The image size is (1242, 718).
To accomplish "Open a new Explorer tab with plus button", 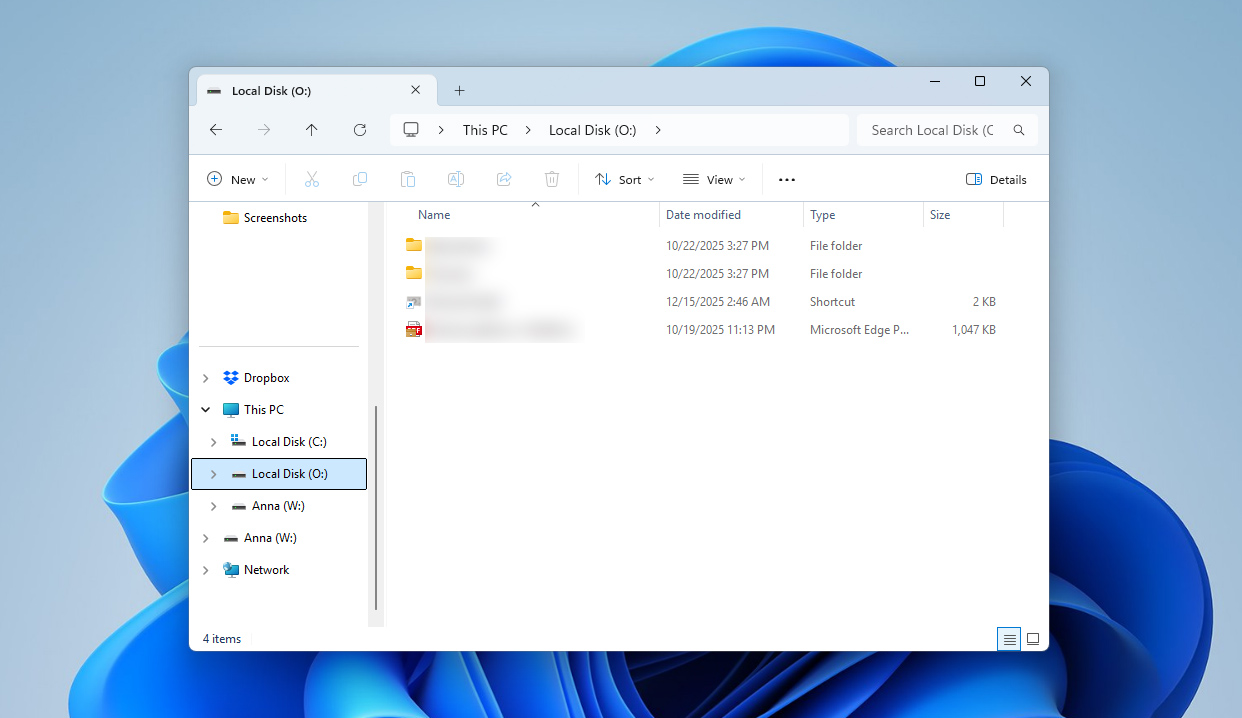I will 459,90.
